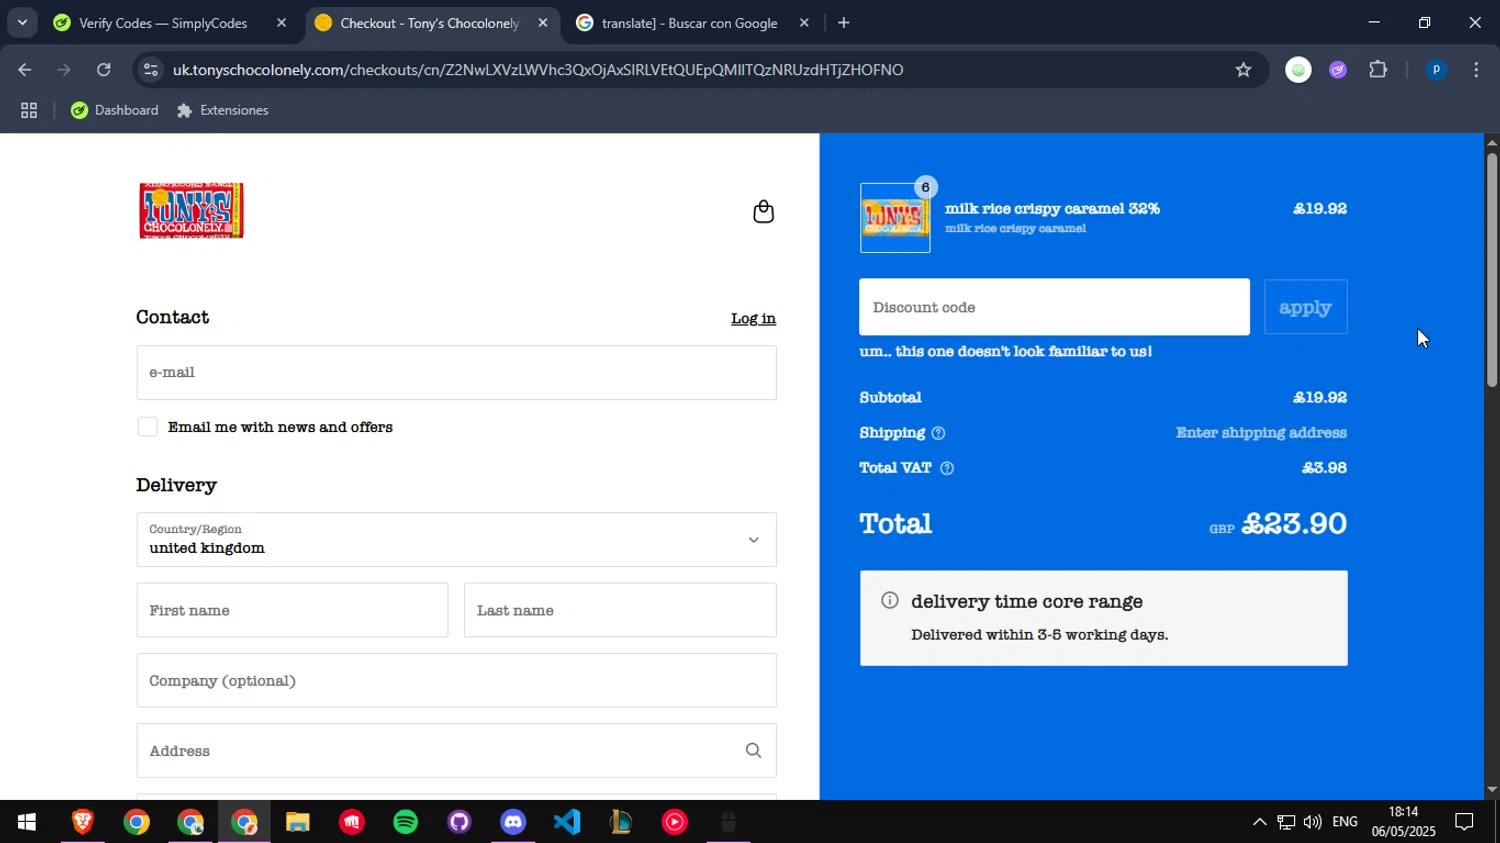Click the browser address bar URL
Screen dimensions: 1500x843
pyautogui.click(x=538, y=69)
